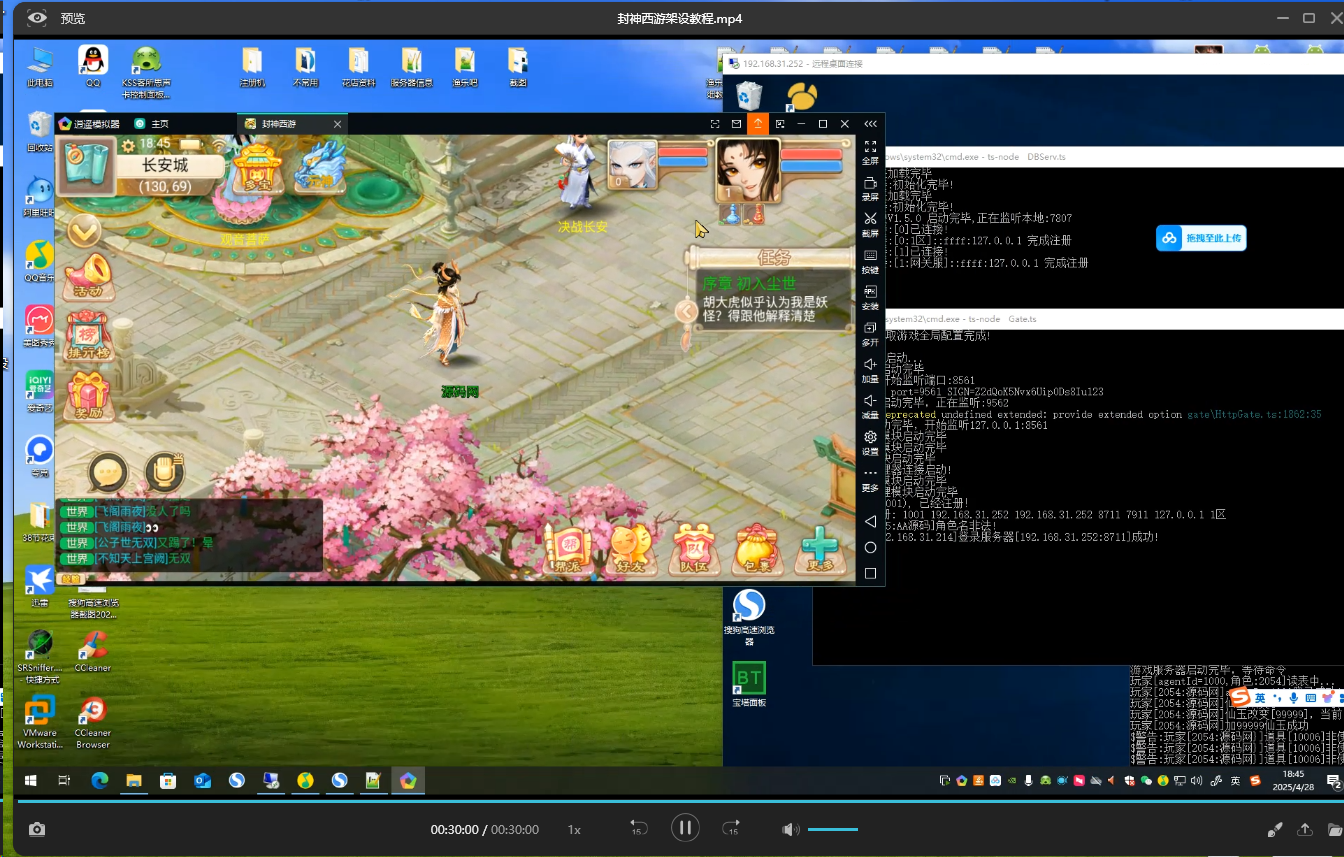The width and height of the screenshot is (1344, 857).
Task: Open the 更多 three-dots menu in the emulator sidebar
Action: click(x=870, y=478)
